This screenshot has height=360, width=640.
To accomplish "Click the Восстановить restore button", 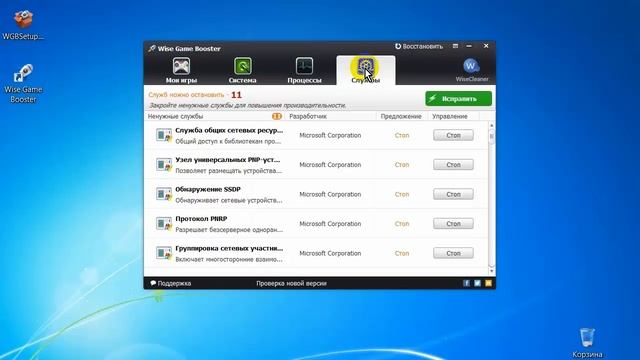I will (419, 46).
